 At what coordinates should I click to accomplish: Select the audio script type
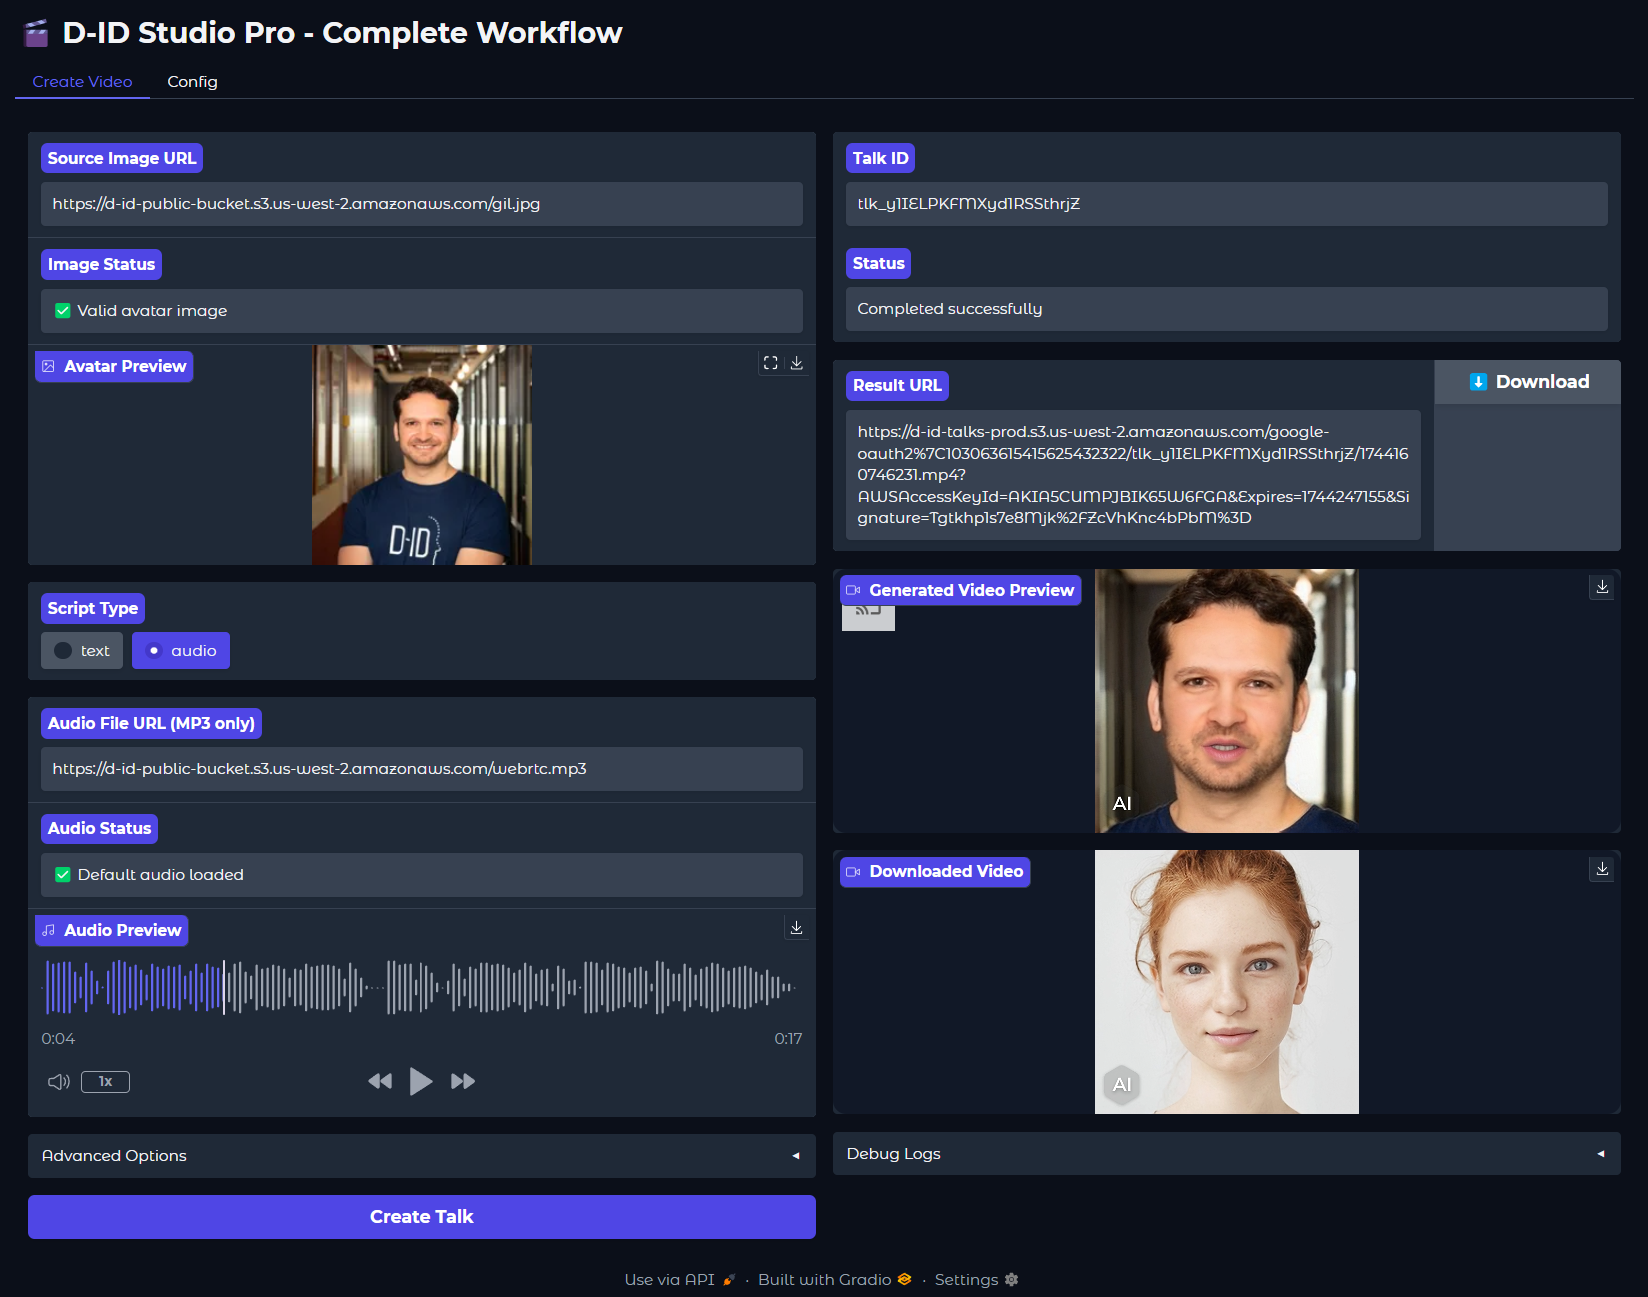181,651
